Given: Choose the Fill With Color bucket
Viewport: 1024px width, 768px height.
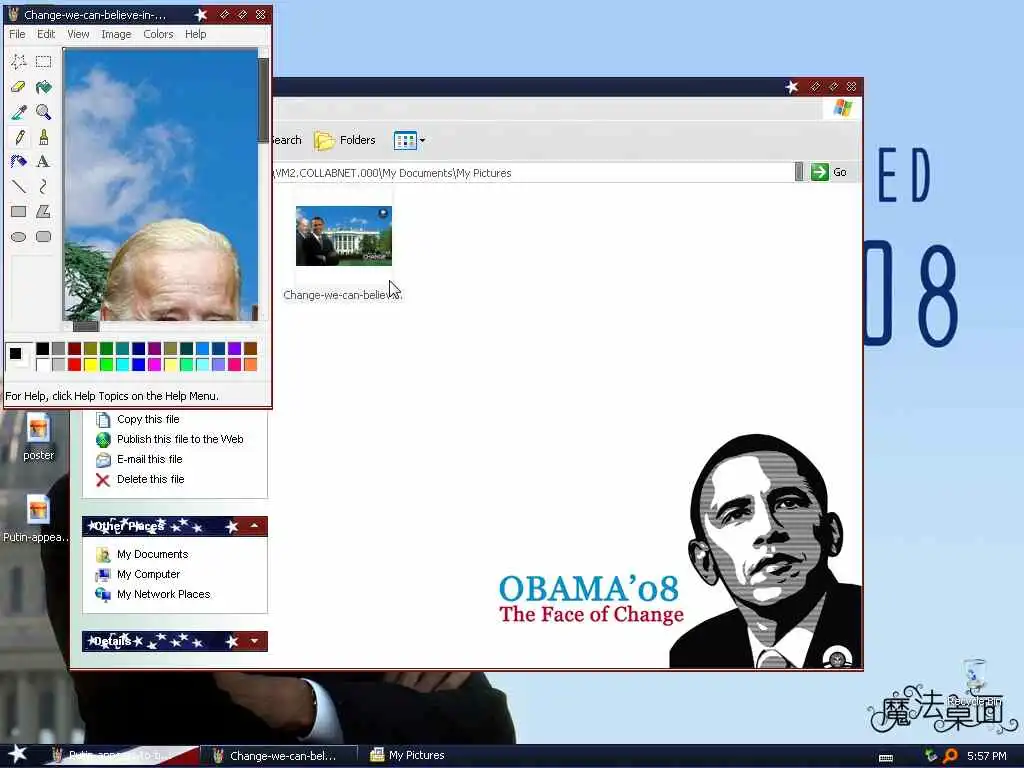Looking at the screenshot, I should (x=43, y=87).
